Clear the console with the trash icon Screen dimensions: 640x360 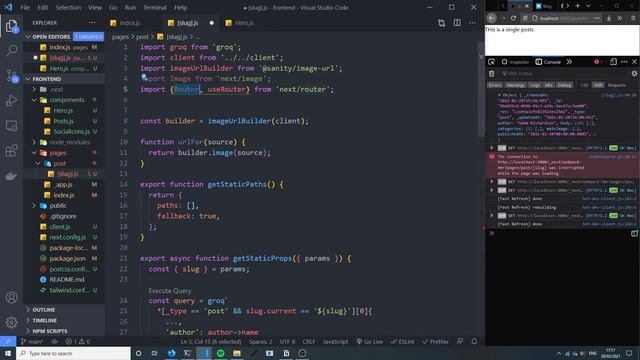(491, 73)
